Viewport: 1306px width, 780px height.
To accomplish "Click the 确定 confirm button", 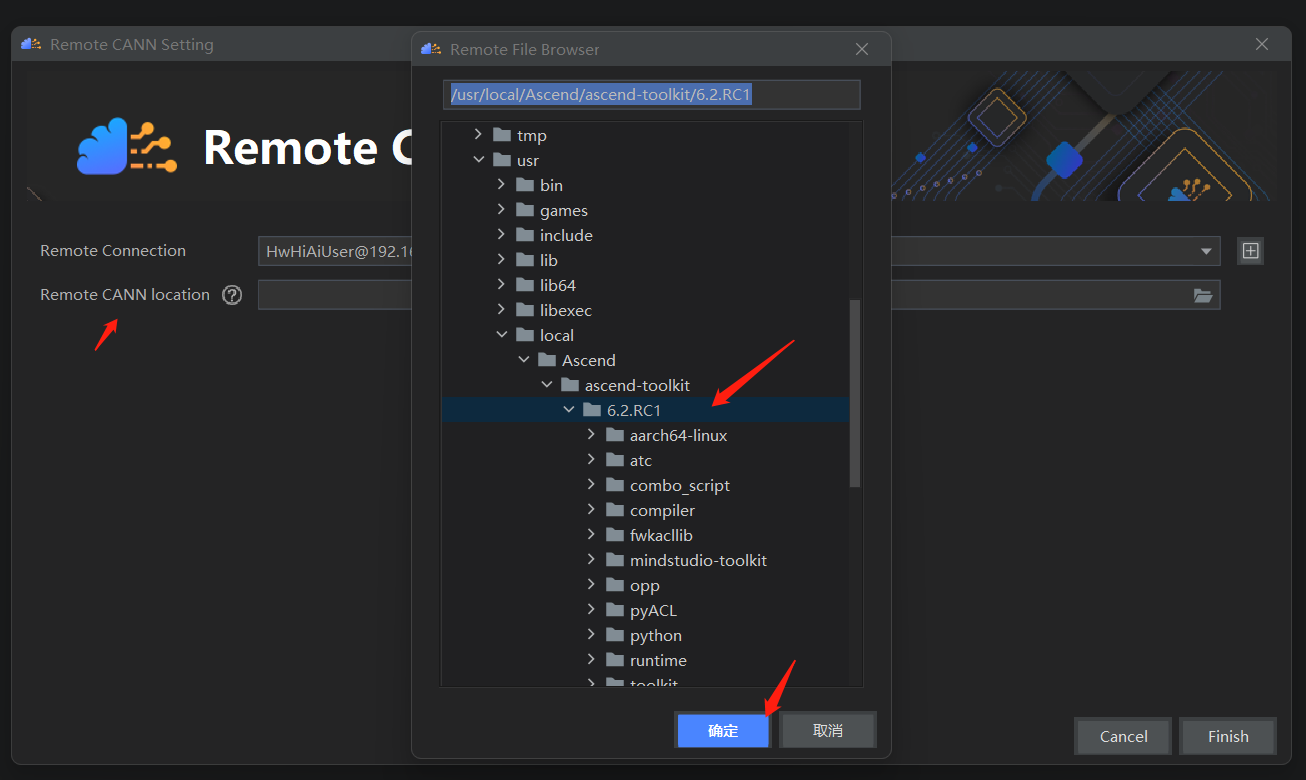I will pyautogui.click(x=723, y=731).
